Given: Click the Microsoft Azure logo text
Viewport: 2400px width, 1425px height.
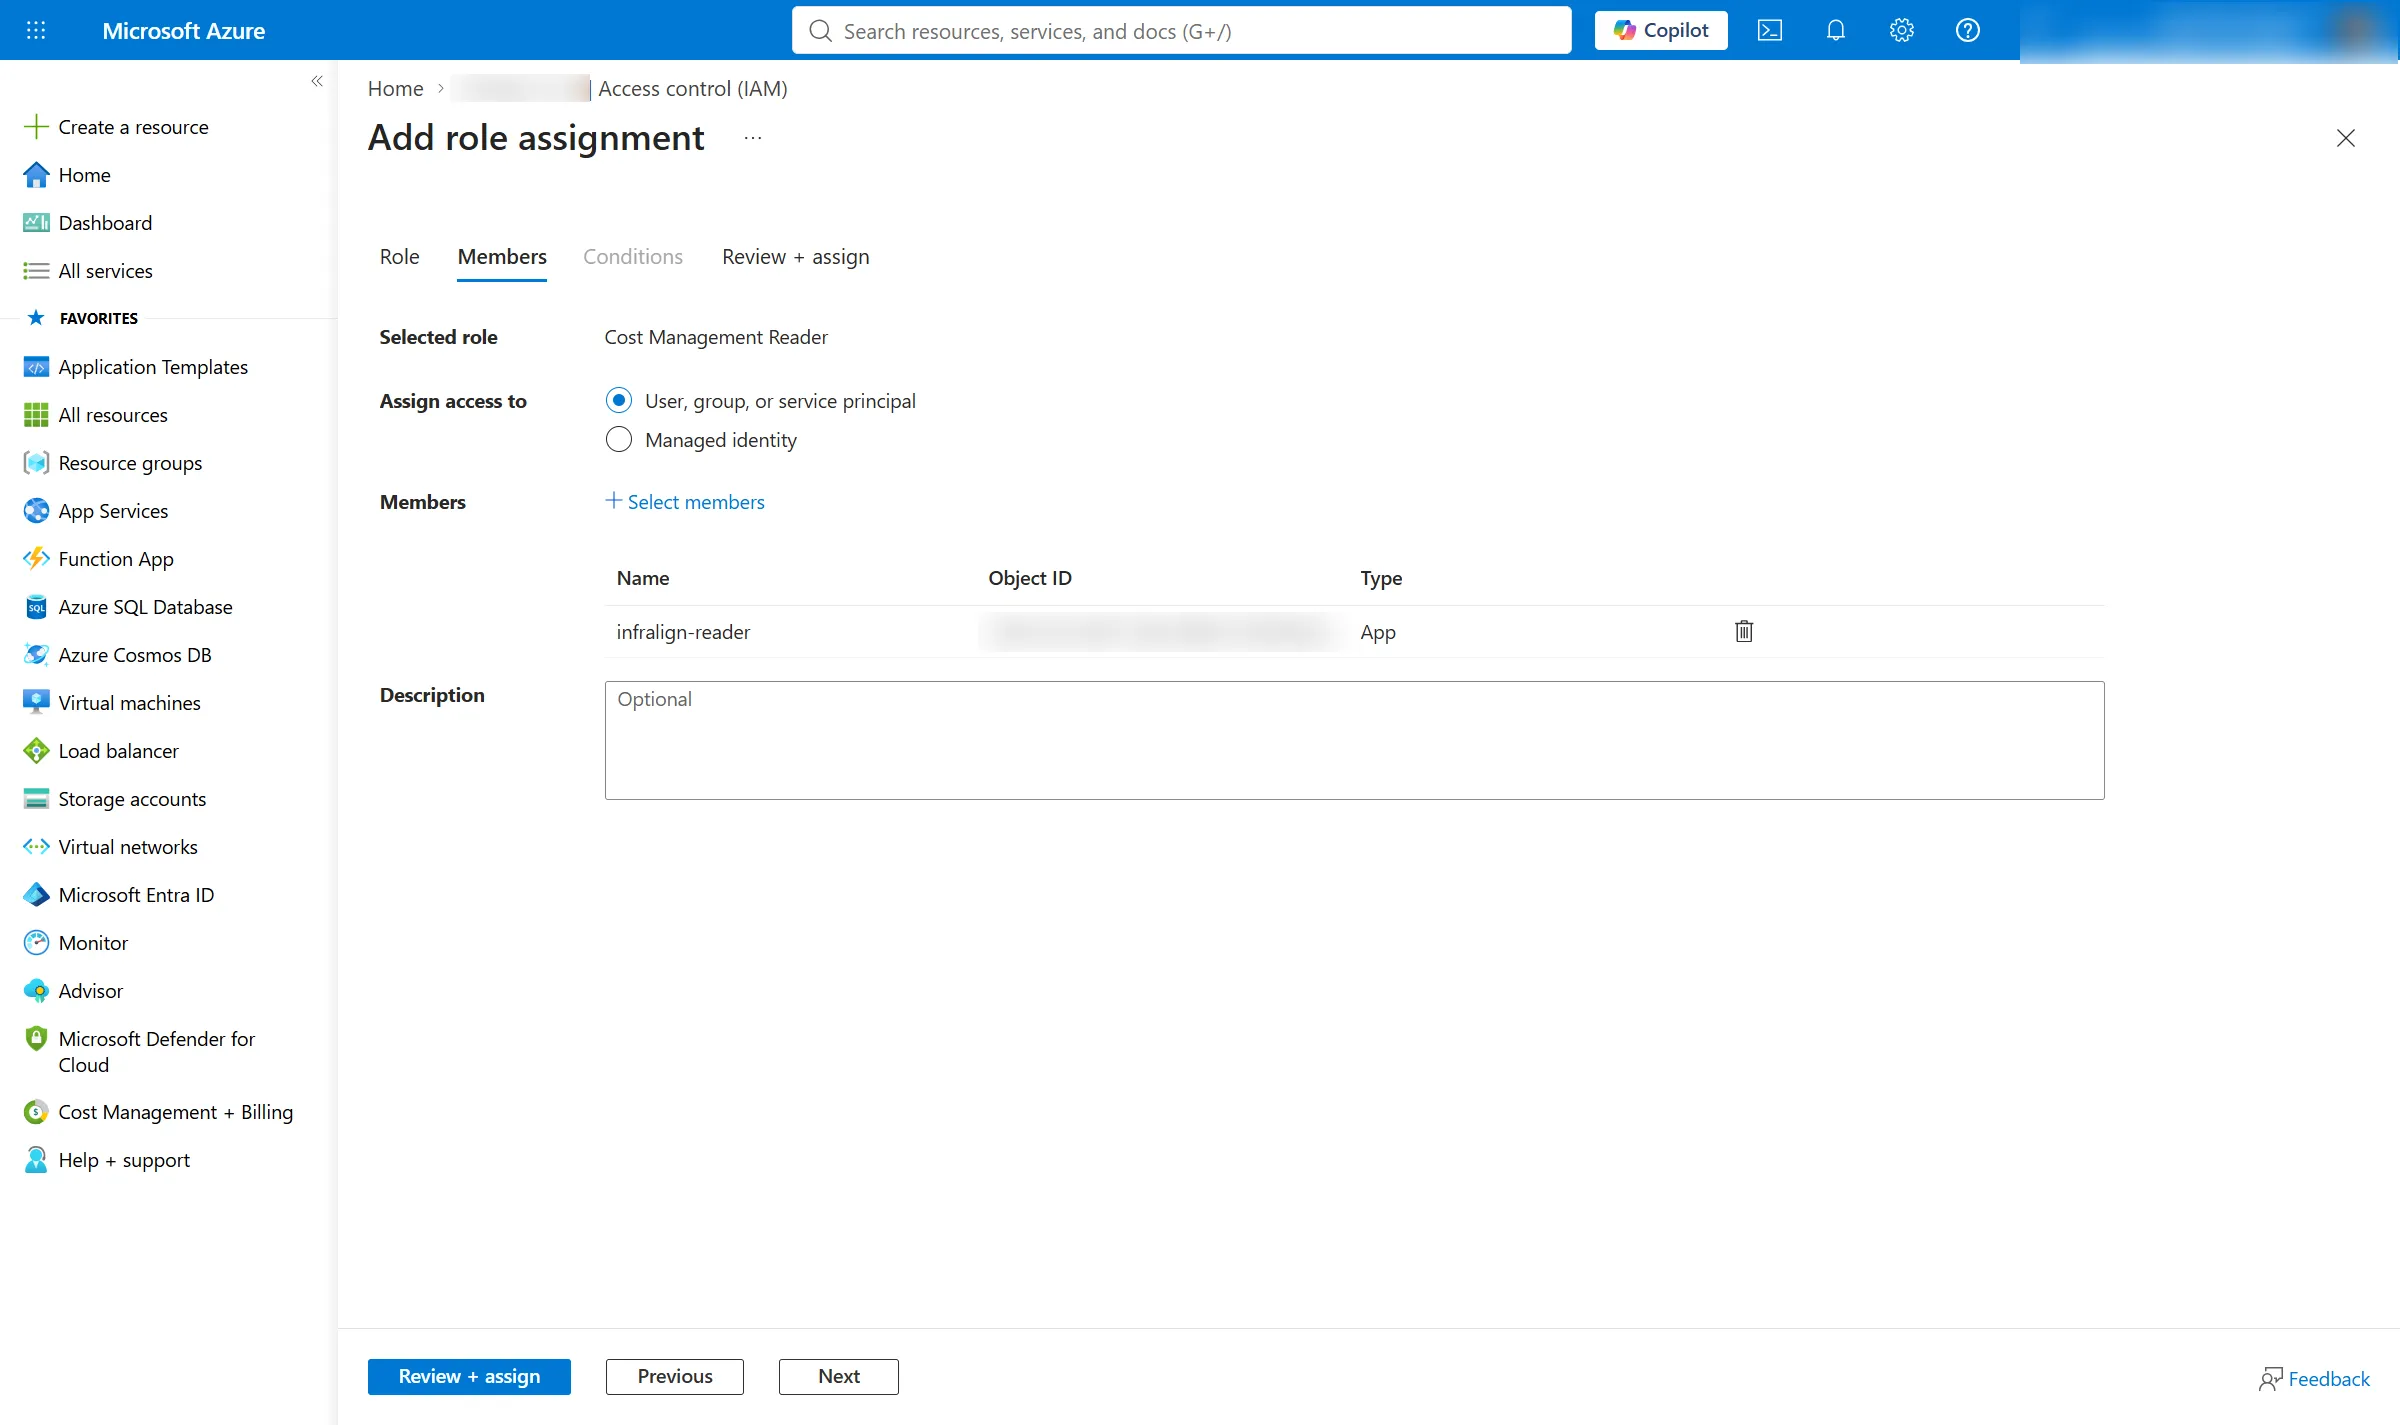Looking at the screenshot, I should 184,31.
